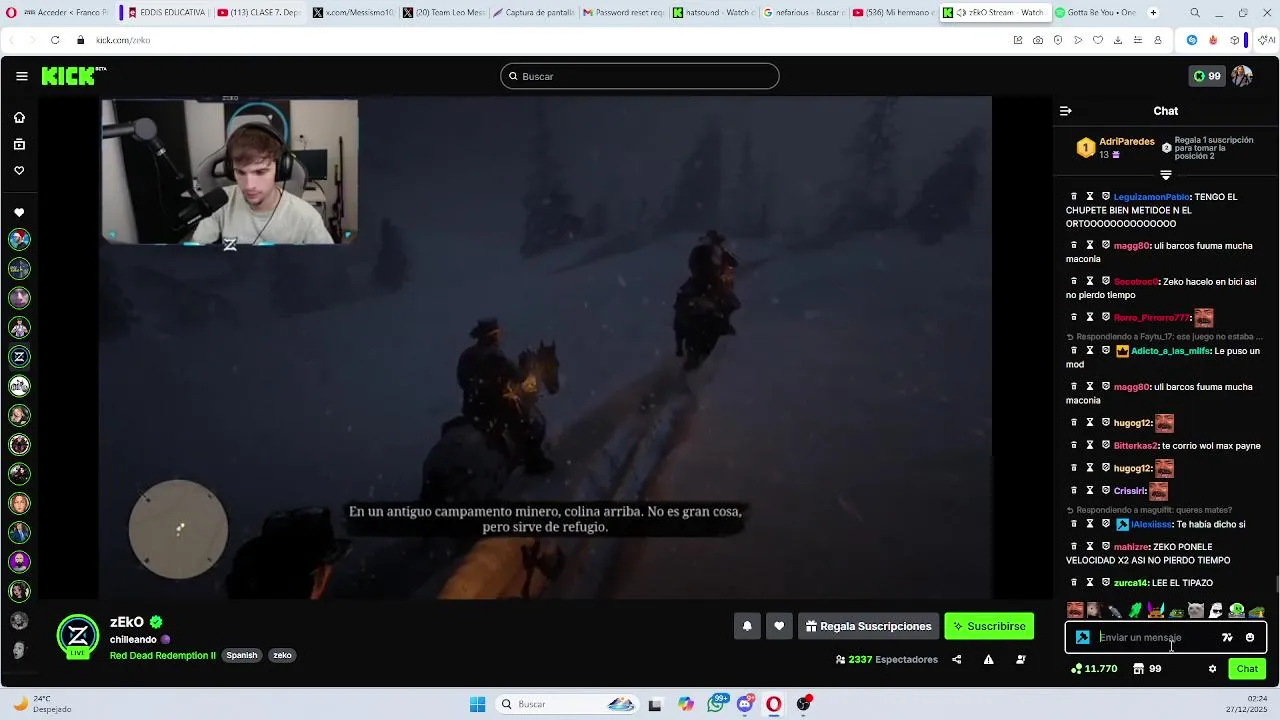Switch to the hatsound browser tab
Image resolution: width=1280 pixels, height=720 pixels.
point(712,13)
